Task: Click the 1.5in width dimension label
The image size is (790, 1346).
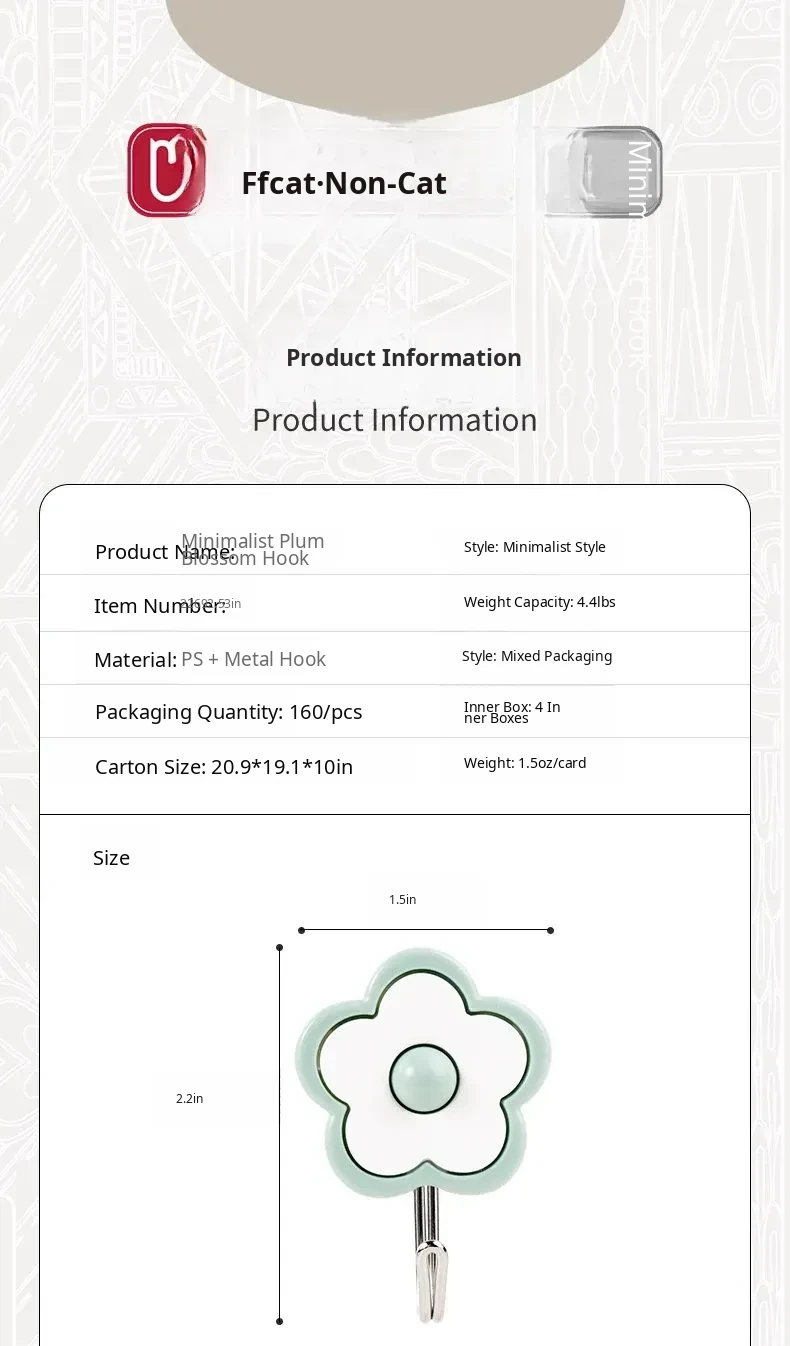Action: pyautogui.click(x=402, y=900)
